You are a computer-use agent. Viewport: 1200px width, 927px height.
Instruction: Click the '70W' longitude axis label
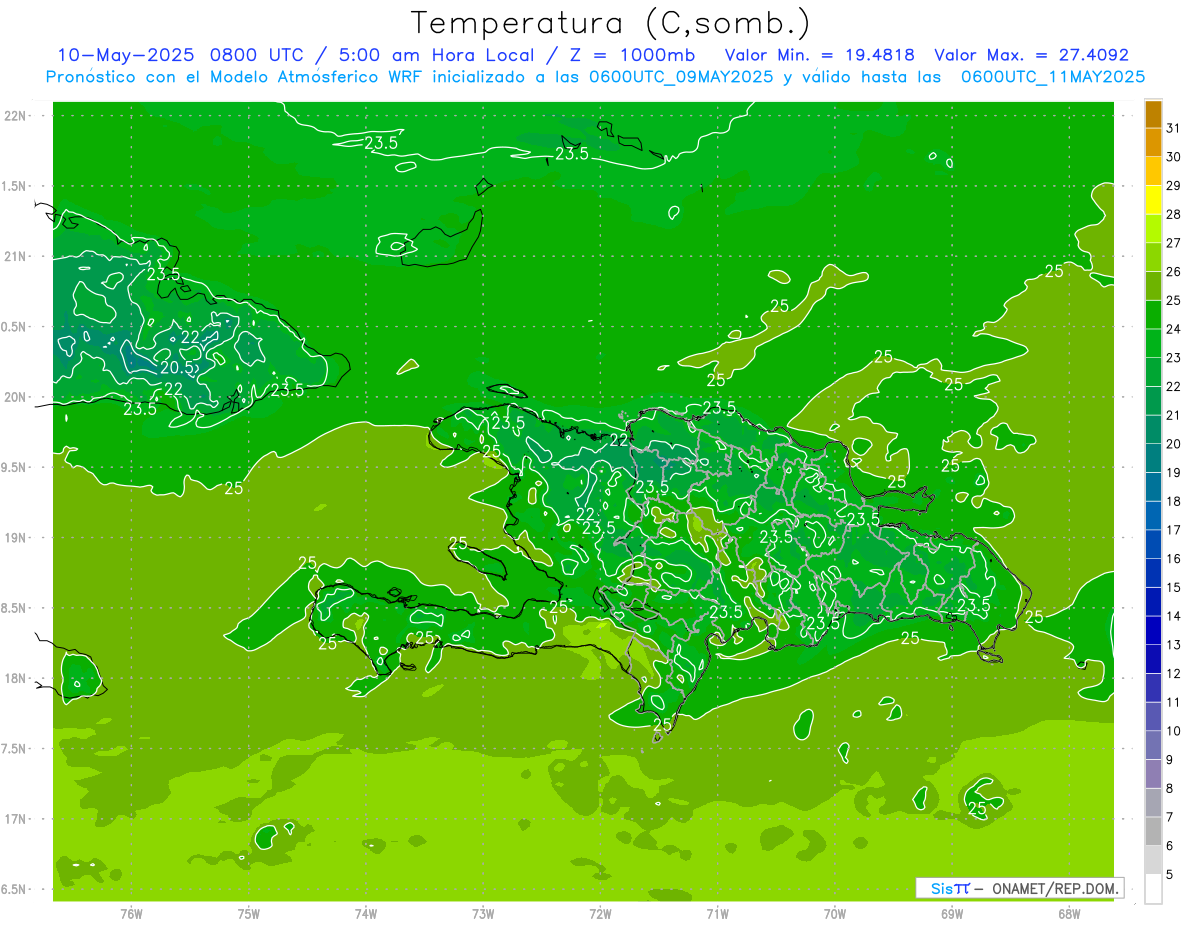(x=835, y=914)
